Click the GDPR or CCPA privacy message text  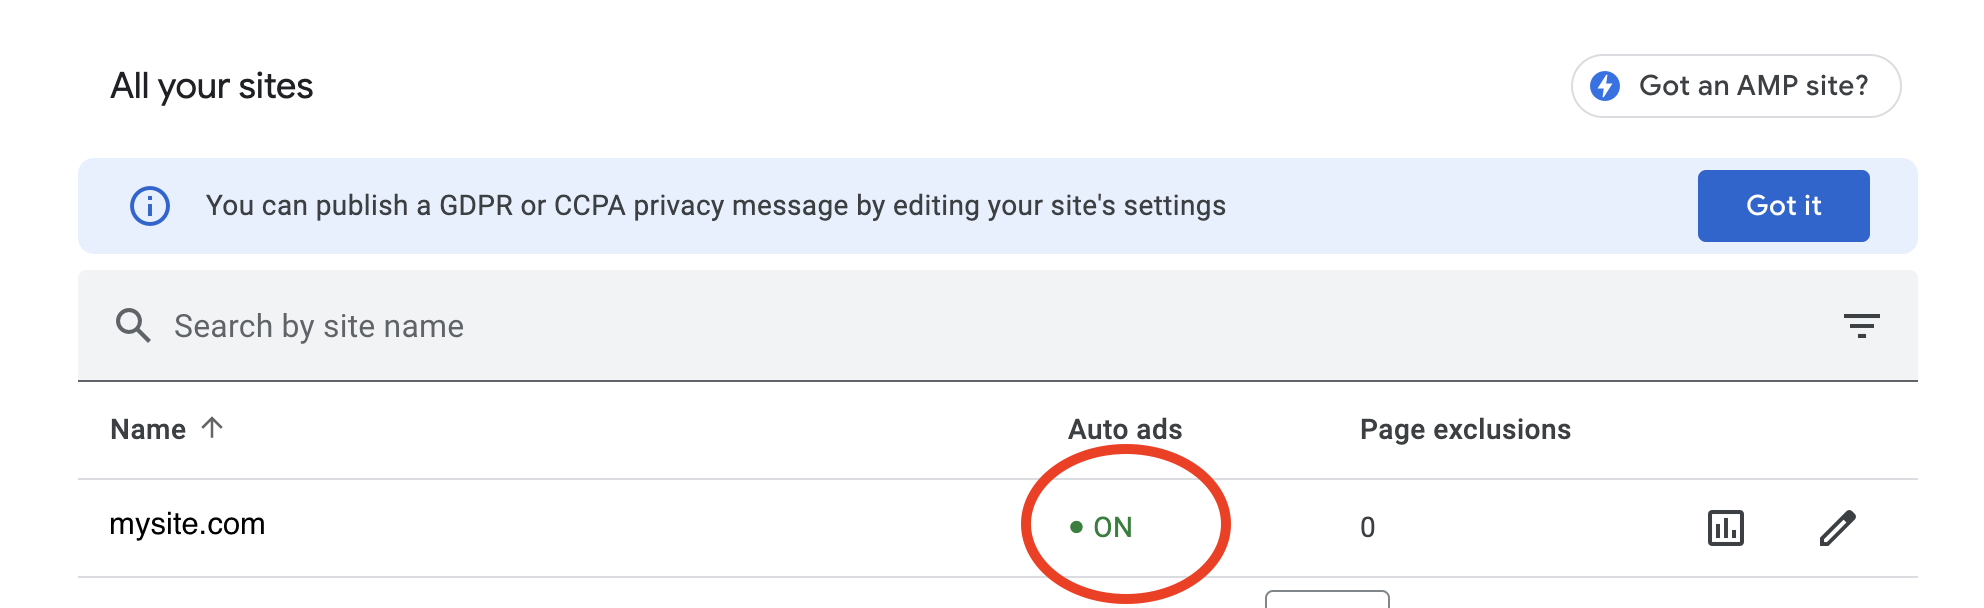click(716, 206)
